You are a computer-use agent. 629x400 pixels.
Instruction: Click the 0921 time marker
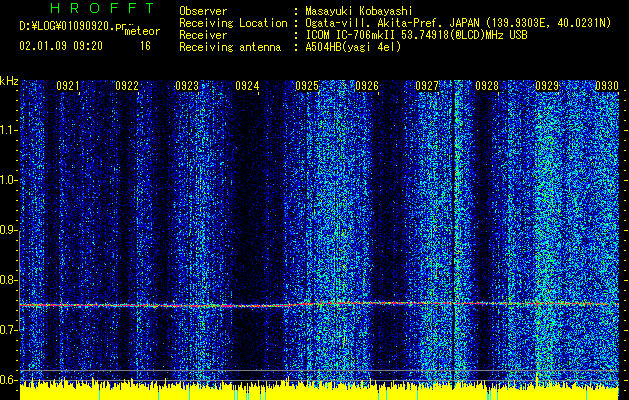coord(67,86)
